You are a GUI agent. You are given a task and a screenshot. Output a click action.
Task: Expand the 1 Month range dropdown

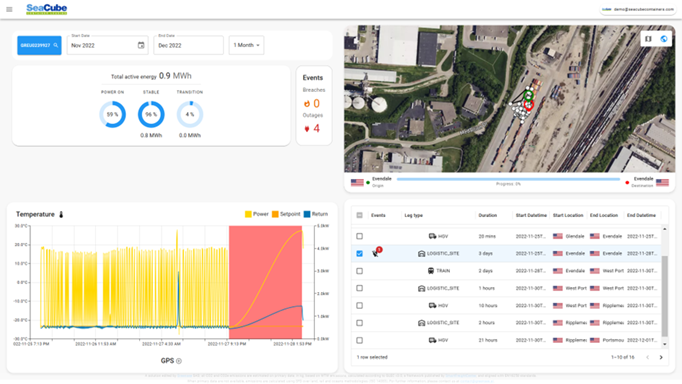[x=246, y=45]
